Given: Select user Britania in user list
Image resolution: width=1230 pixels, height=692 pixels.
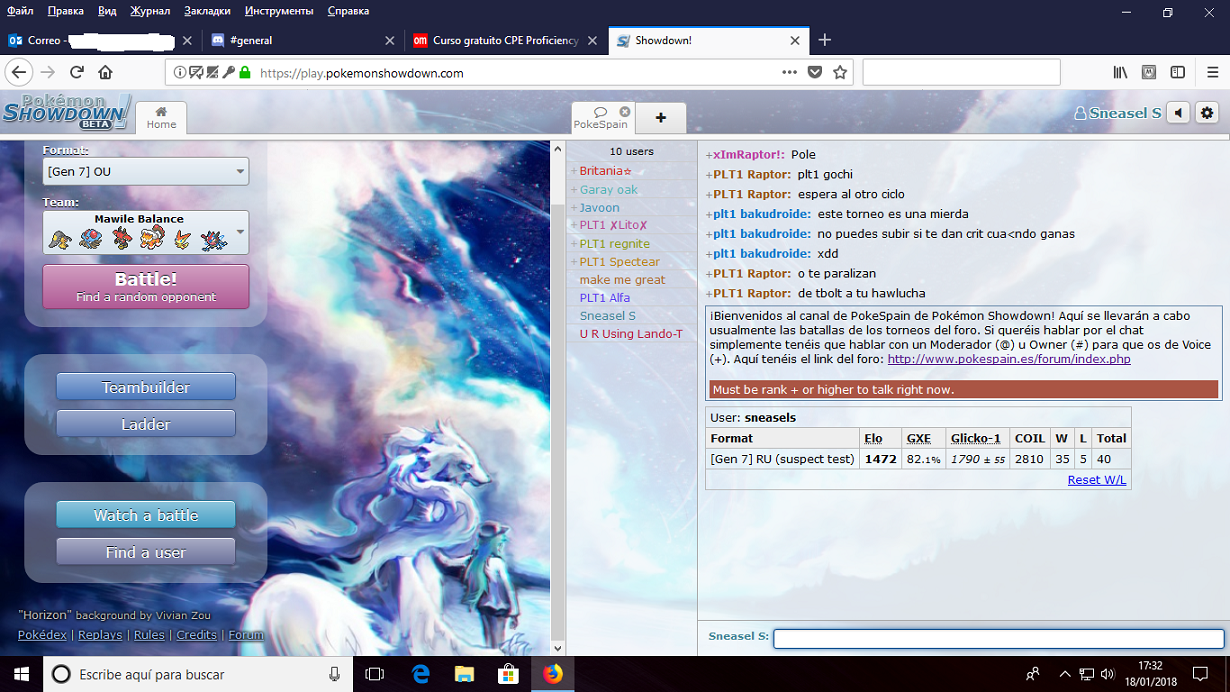Looking at the screenshot, I should click(632, 171).
